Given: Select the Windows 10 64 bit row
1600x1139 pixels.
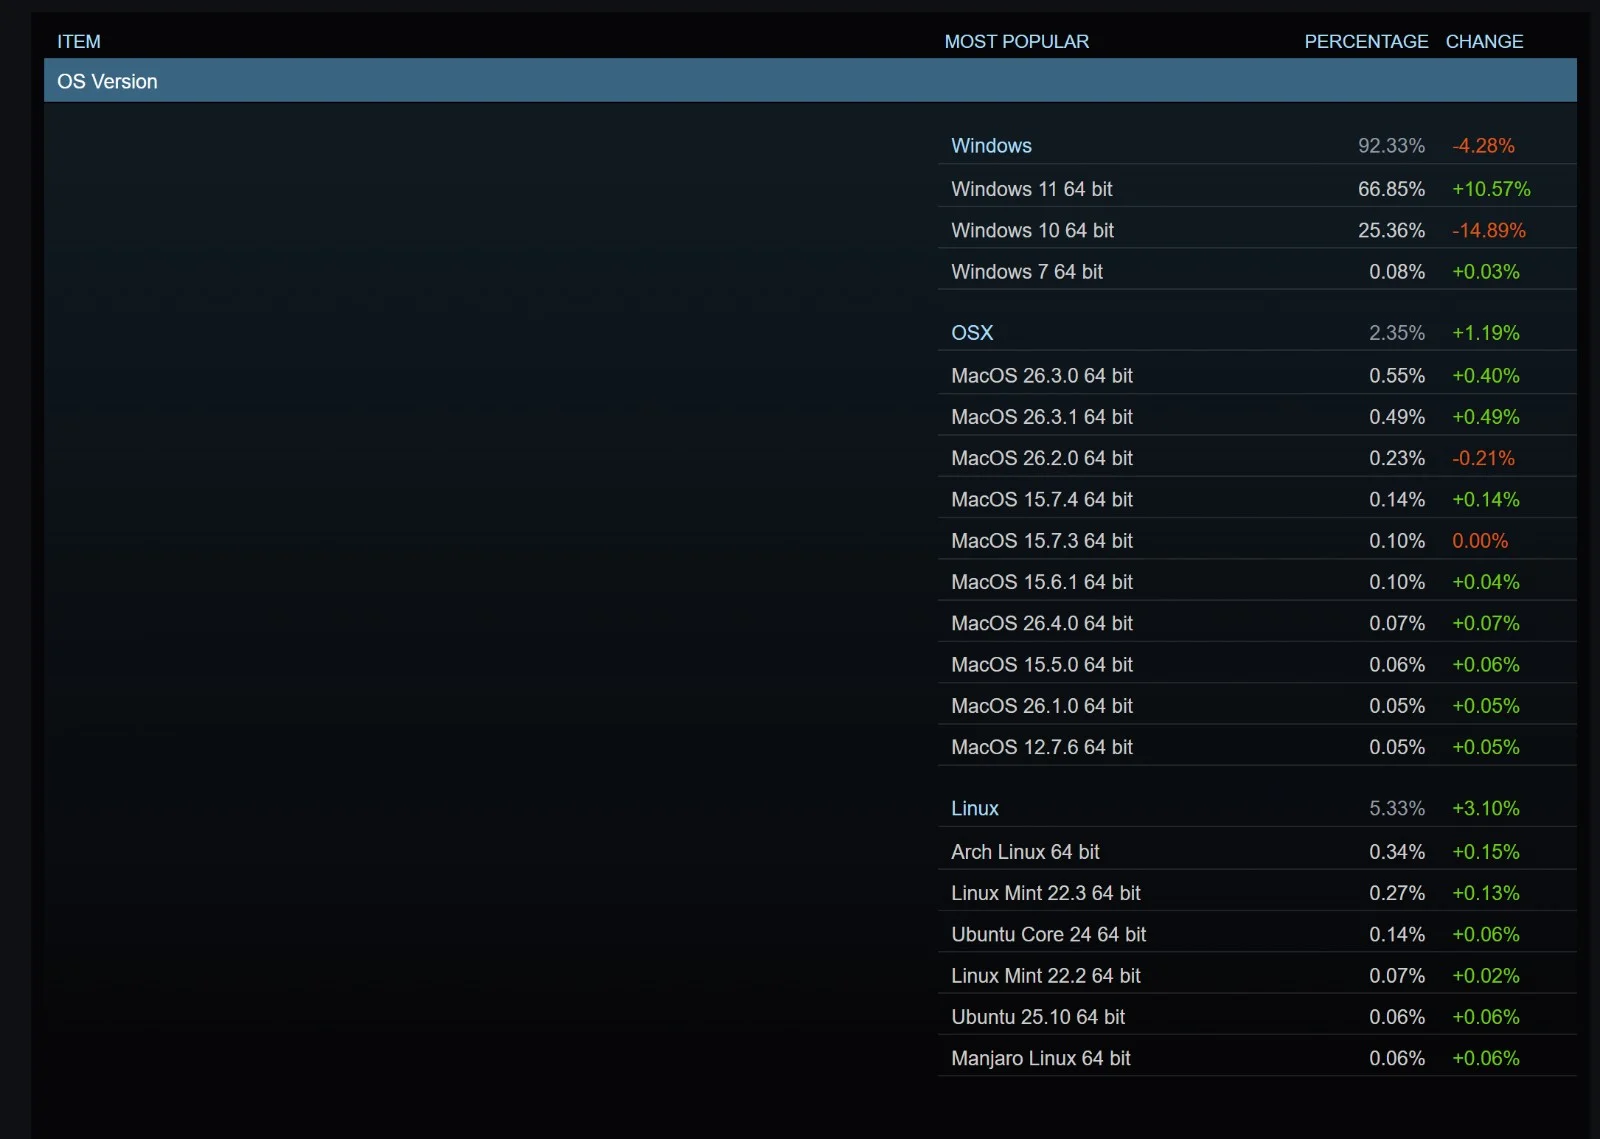Looking at the screenshot, I should (1032, 230).
